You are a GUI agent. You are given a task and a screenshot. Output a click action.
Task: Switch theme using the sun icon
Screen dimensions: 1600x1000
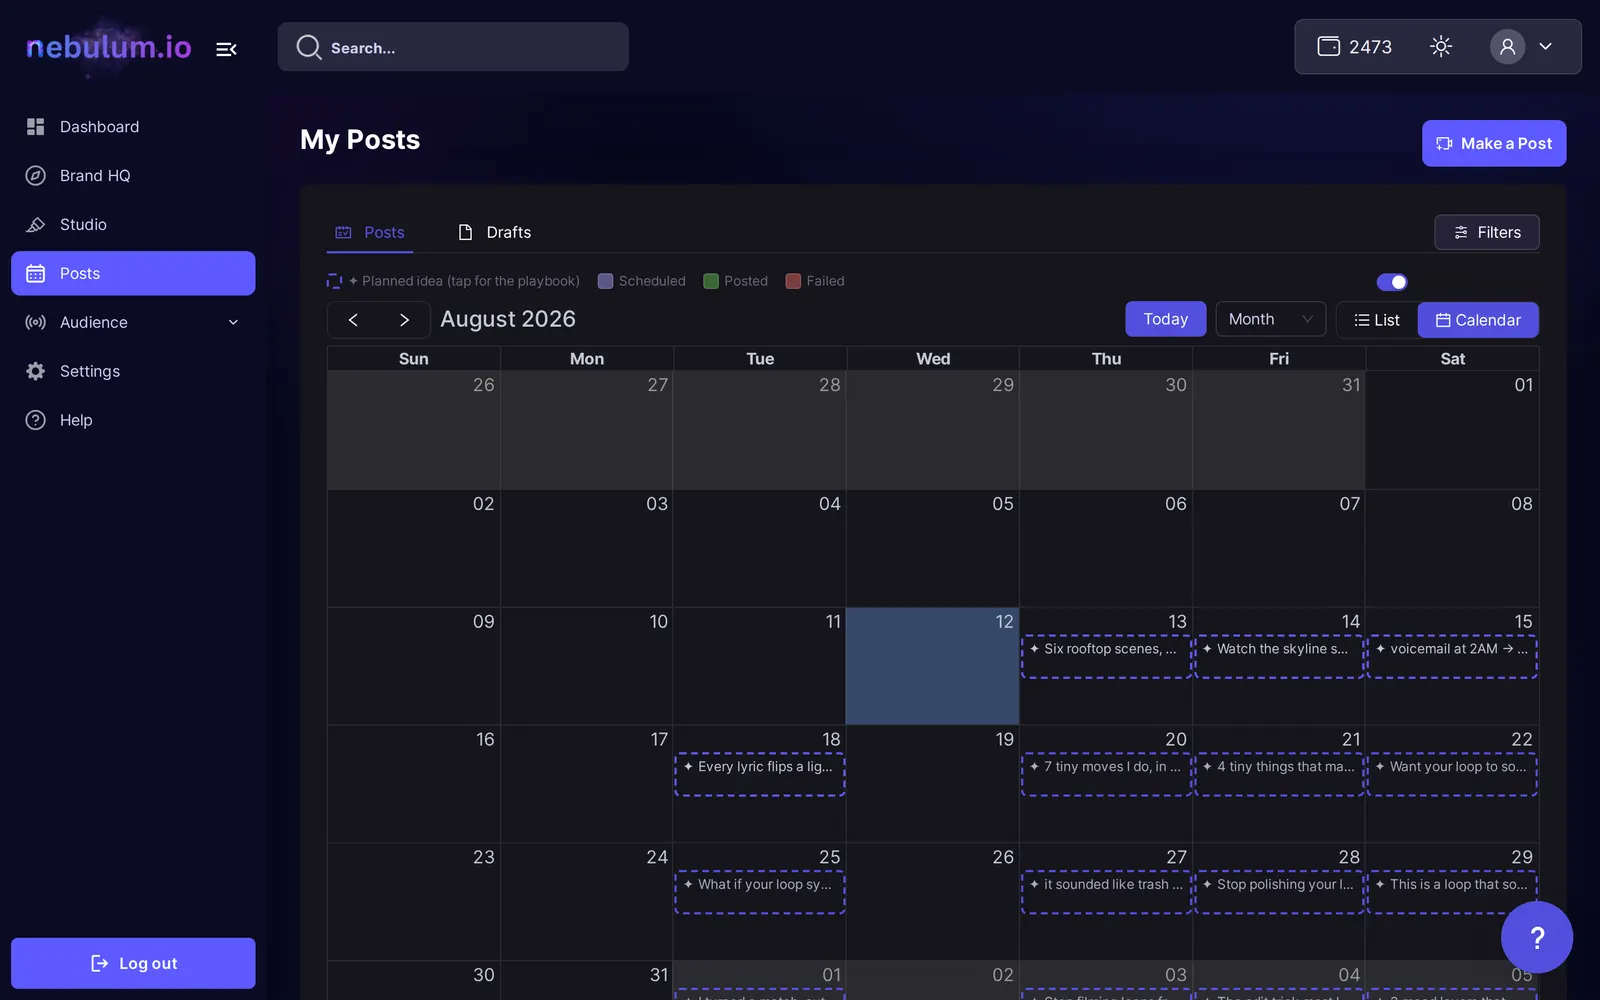click(x=1440, y=46)
